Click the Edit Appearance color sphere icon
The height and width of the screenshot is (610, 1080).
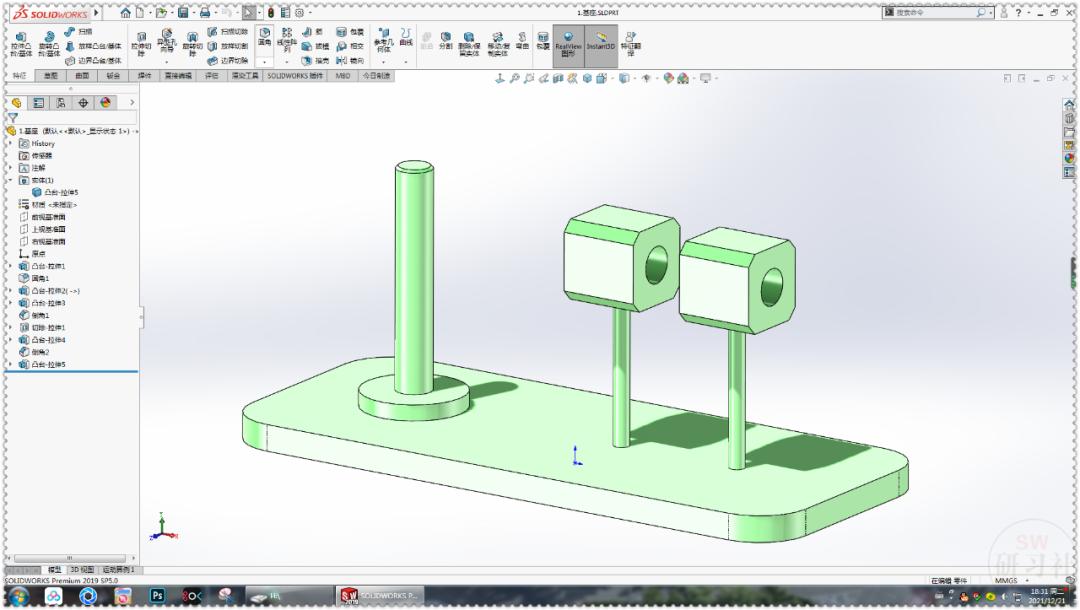pos(668,77)
